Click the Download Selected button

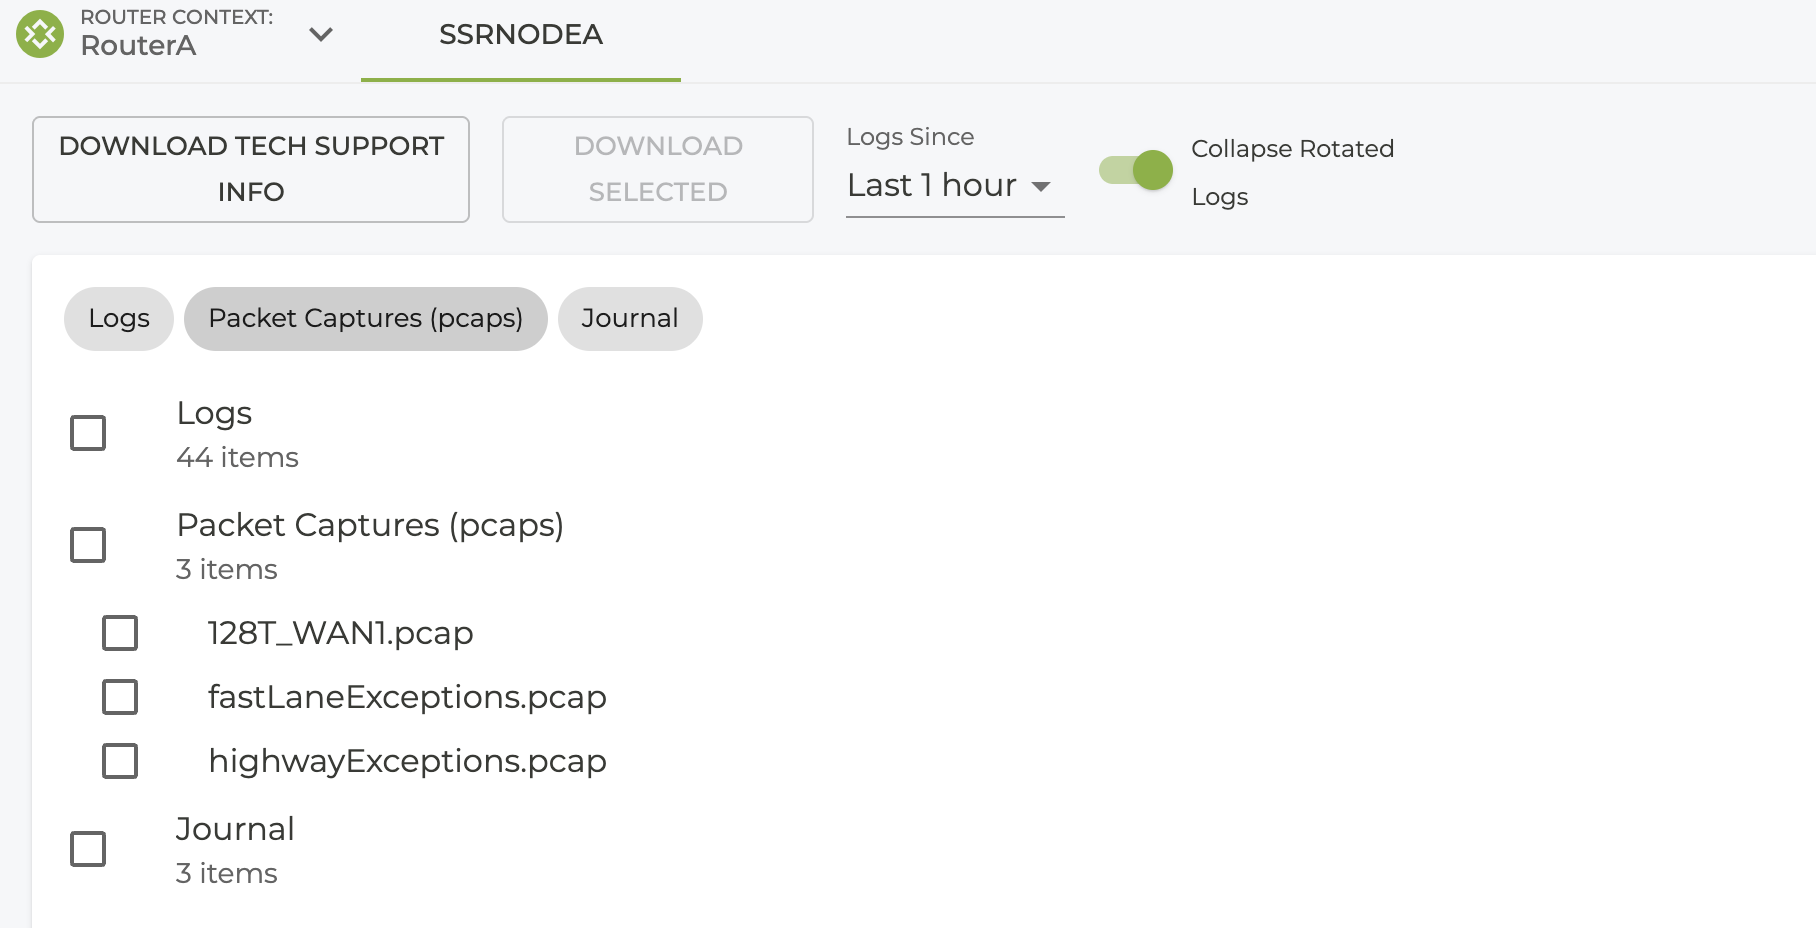658,169
